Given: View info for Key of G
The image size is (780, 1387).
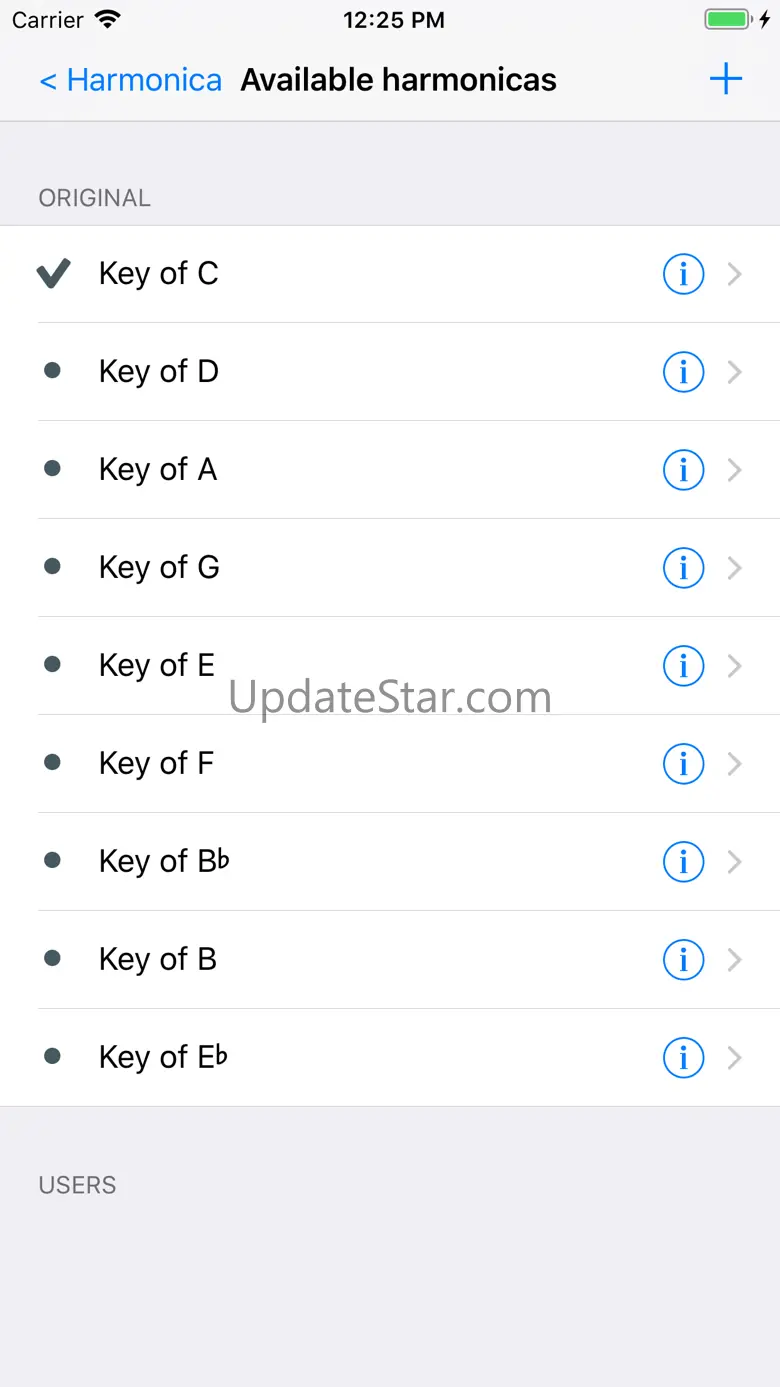Looking at the screenshot, I should tap(684, 568).
